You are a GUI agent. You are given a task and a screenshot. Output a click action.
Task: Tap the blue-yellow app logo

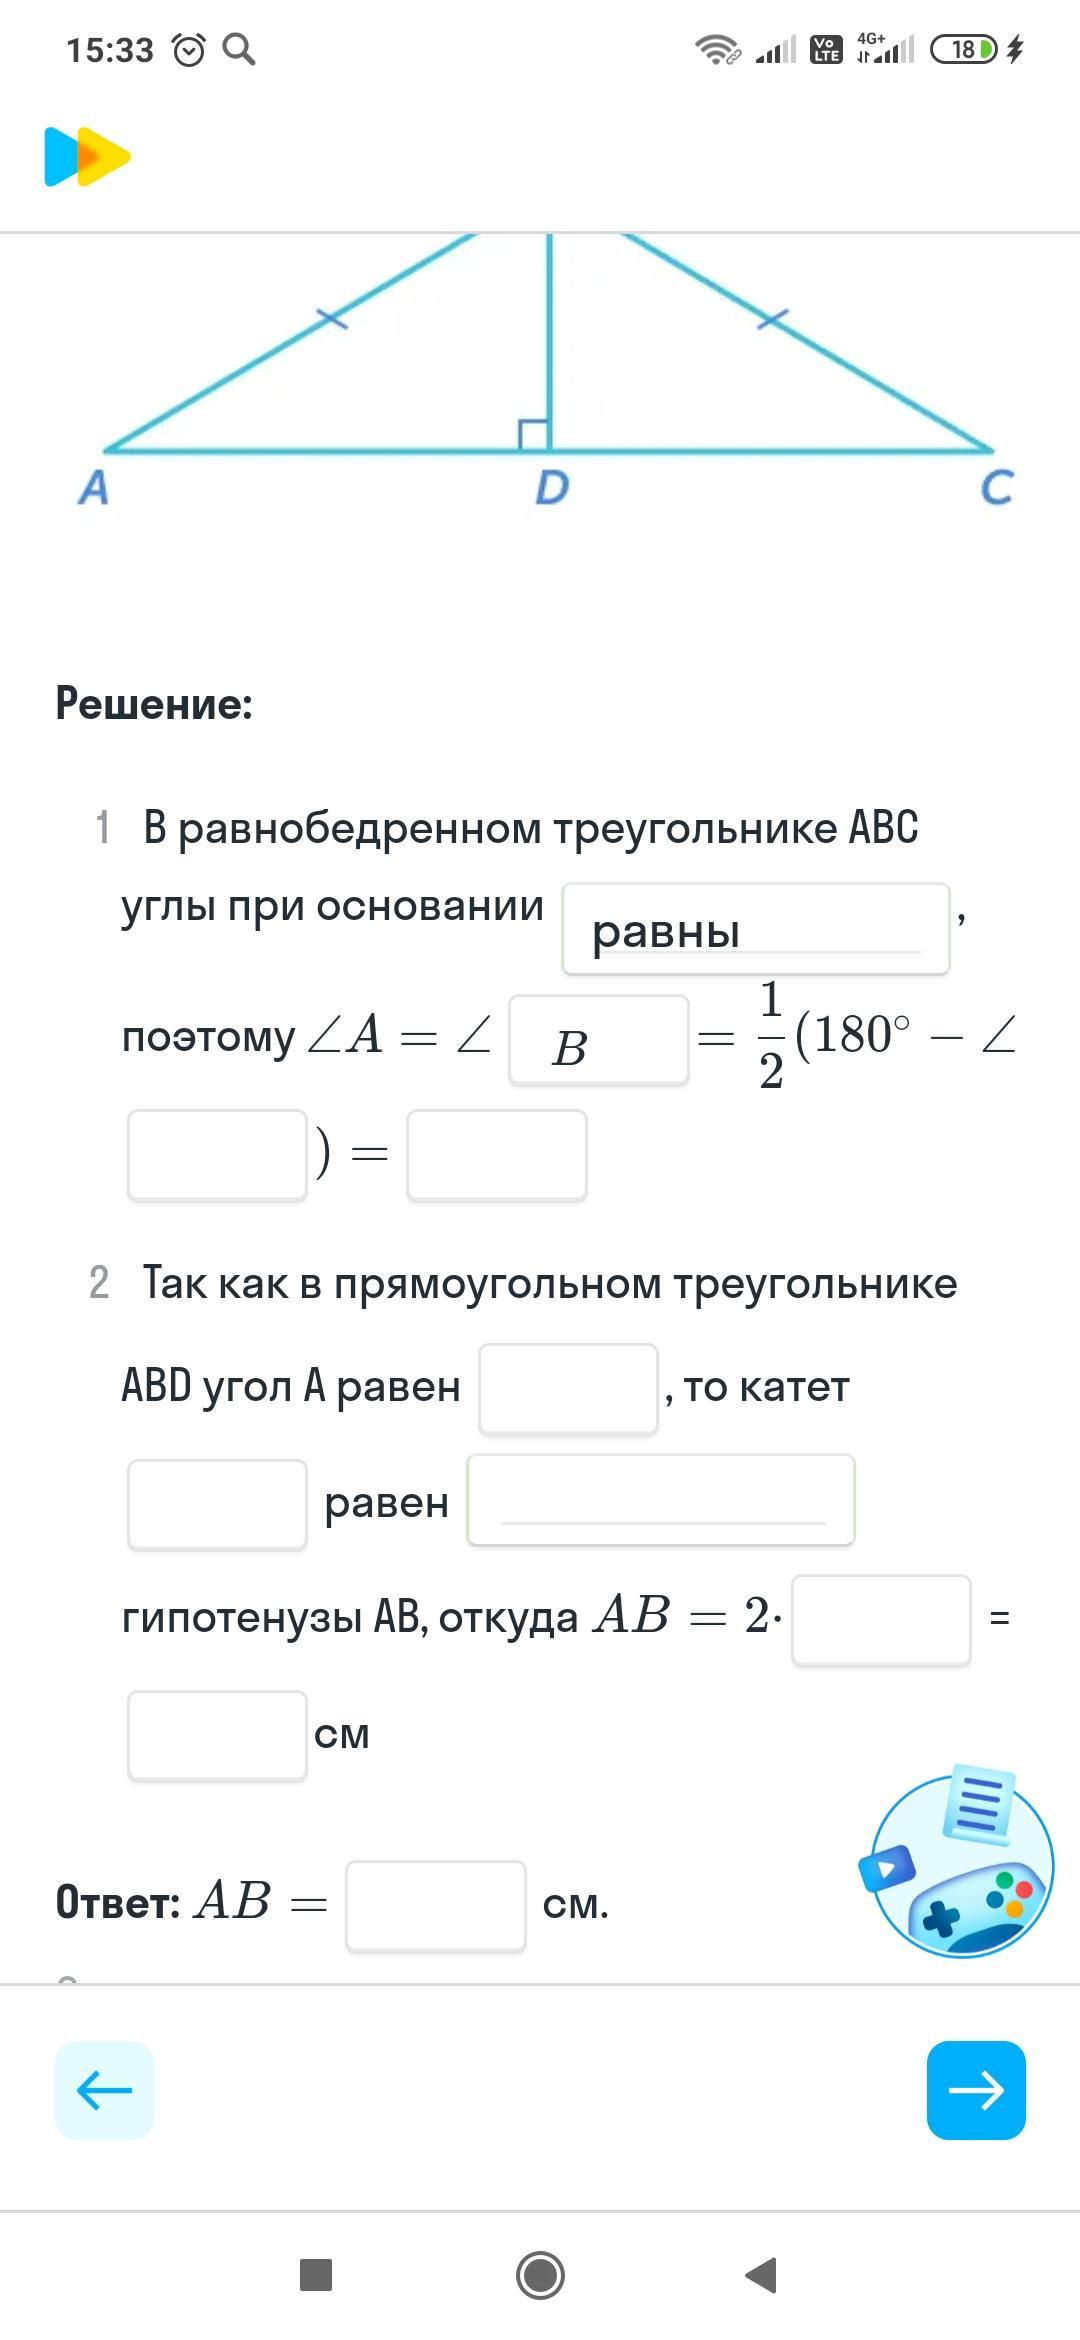87,157
